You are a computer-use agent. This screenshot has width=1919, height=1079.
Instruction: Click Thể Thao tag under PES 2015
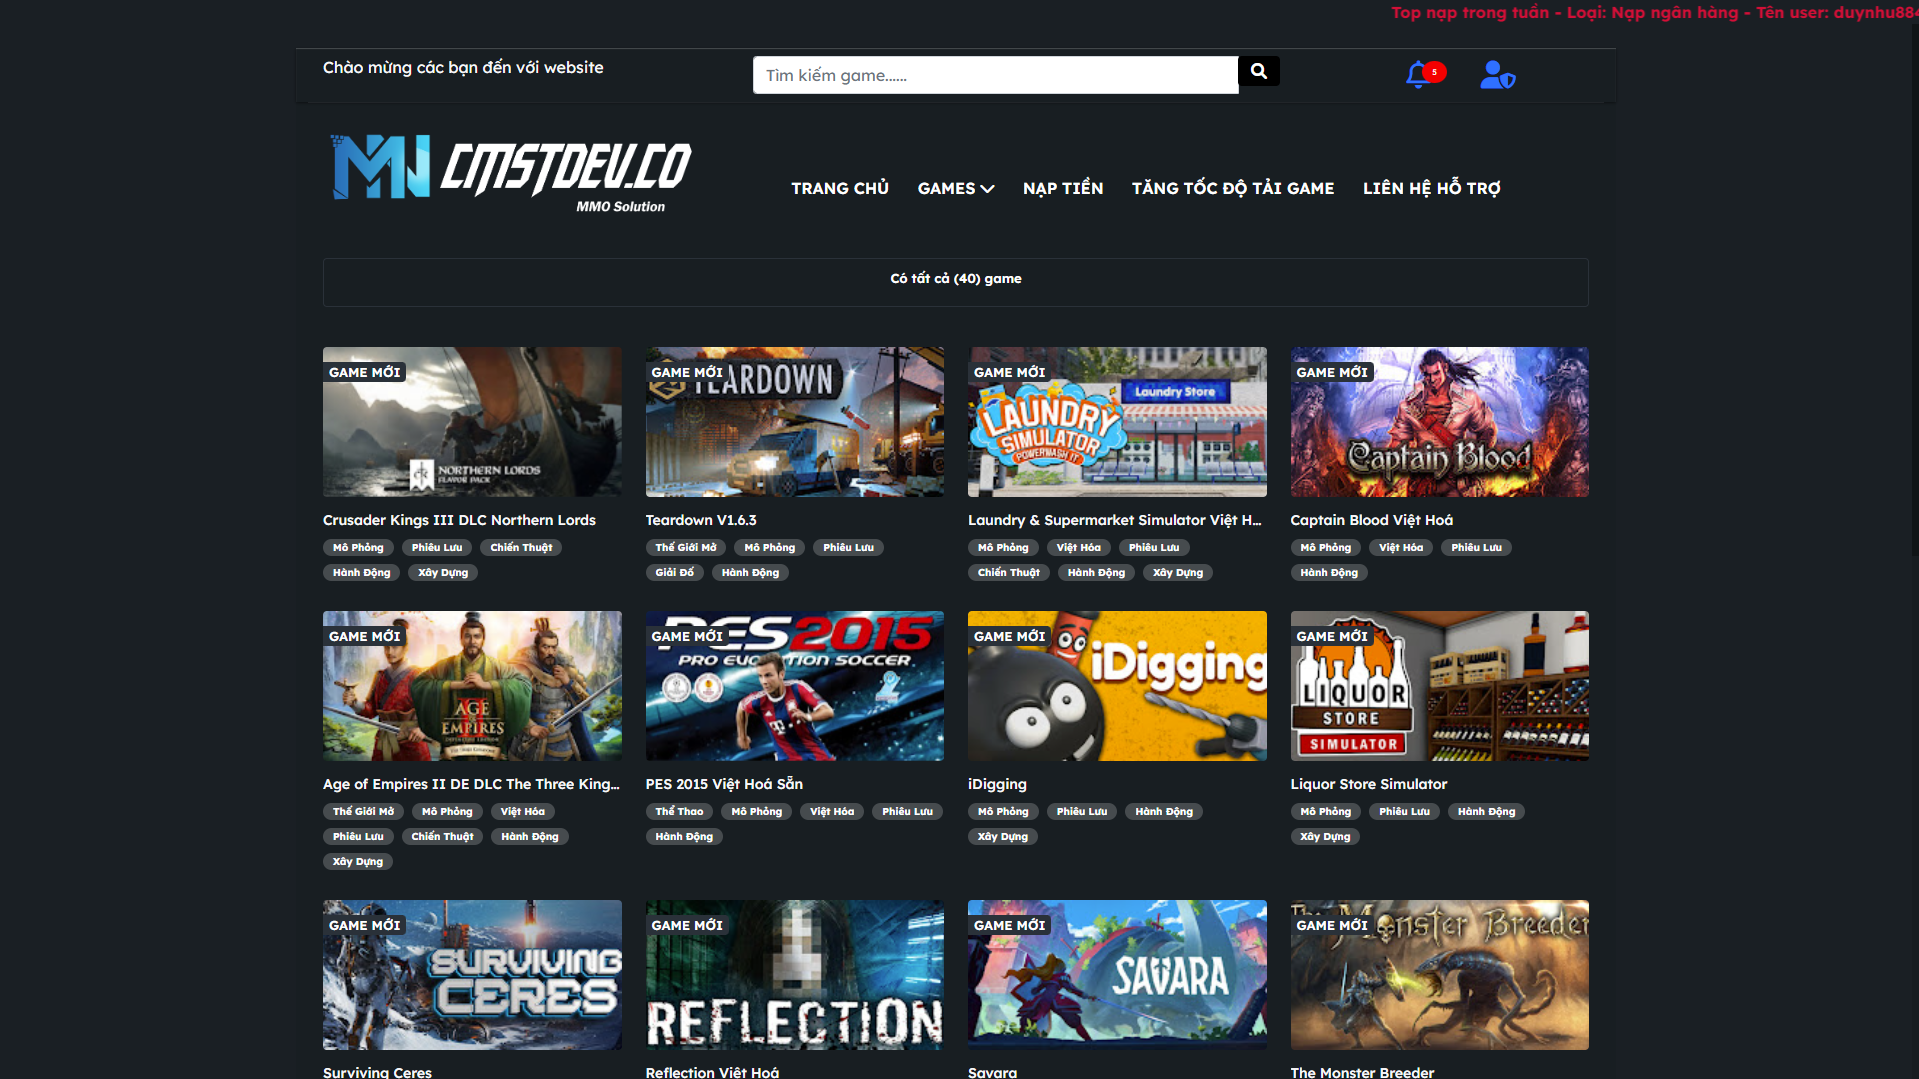[679, 812]
